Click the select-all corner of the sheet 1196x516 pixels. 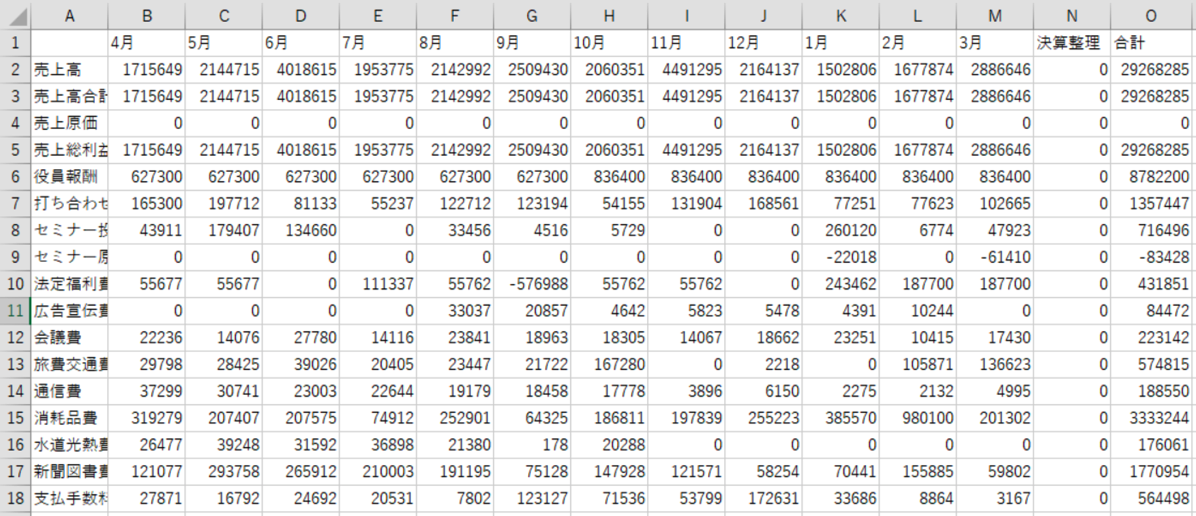(x=15, y=14)
